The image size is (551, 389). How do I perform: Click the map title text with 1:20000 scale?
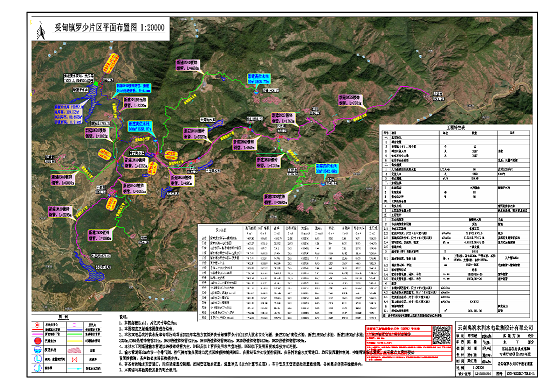coord(109,28)
